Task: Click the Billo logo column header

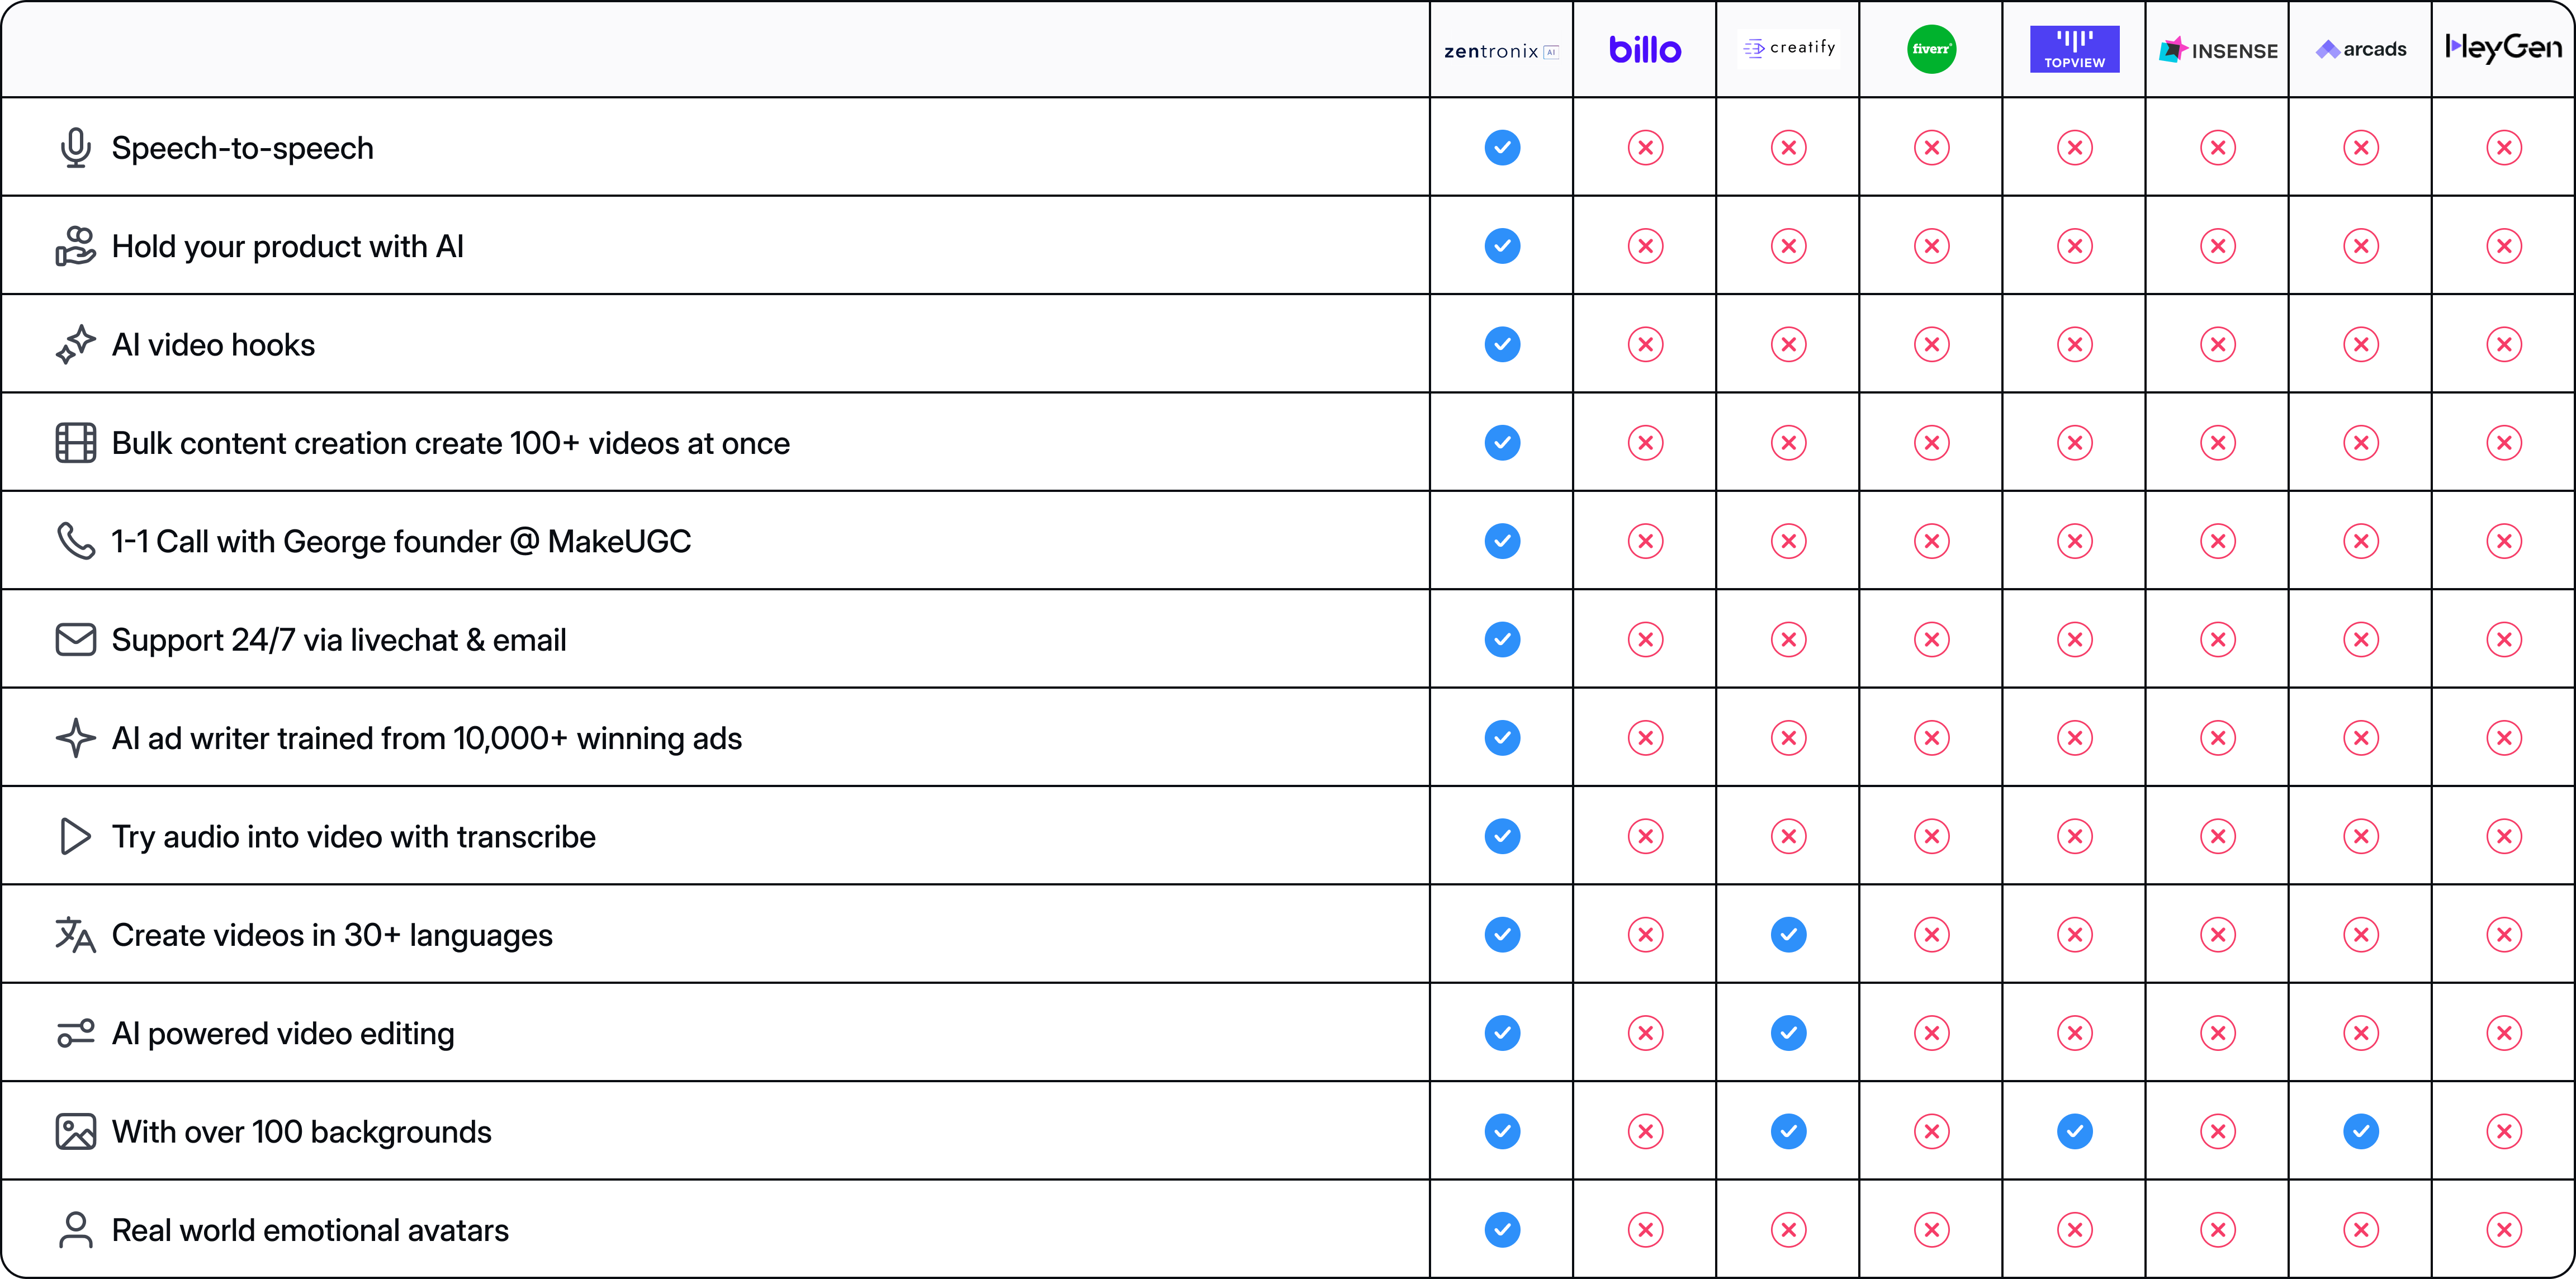Action: click(1645, 49)
